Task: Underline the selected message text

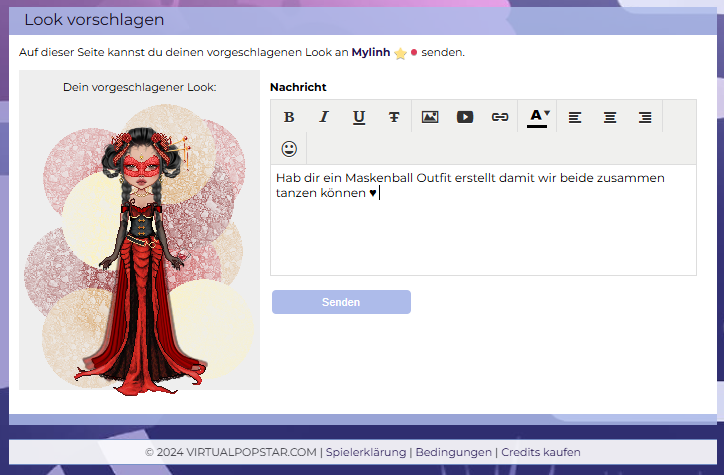Action: (x=359, y=117)
